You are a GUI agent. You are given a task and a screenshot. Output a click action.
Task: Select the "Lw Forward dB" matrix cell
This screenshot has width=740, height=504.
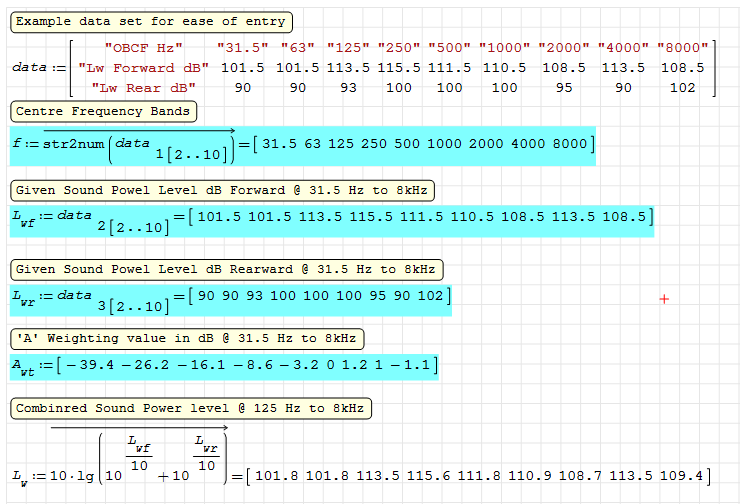(141, 68)
